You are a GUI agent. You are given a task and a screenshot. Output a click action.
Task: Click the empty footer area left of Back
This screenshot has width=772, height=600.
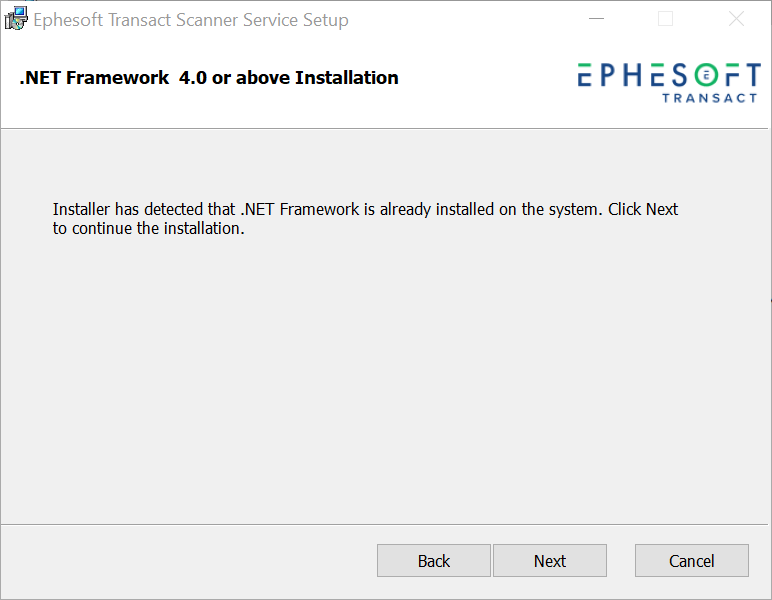(189, 561)
